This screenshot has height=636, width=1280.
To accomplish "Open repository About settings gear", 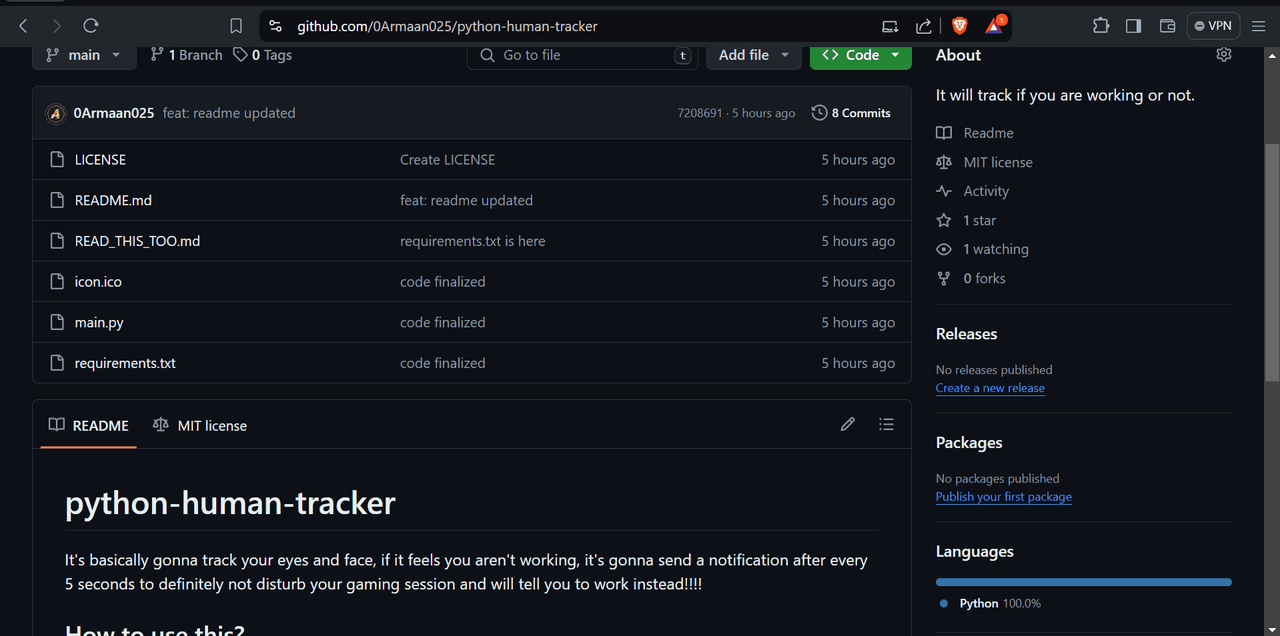I will 1223,55.
